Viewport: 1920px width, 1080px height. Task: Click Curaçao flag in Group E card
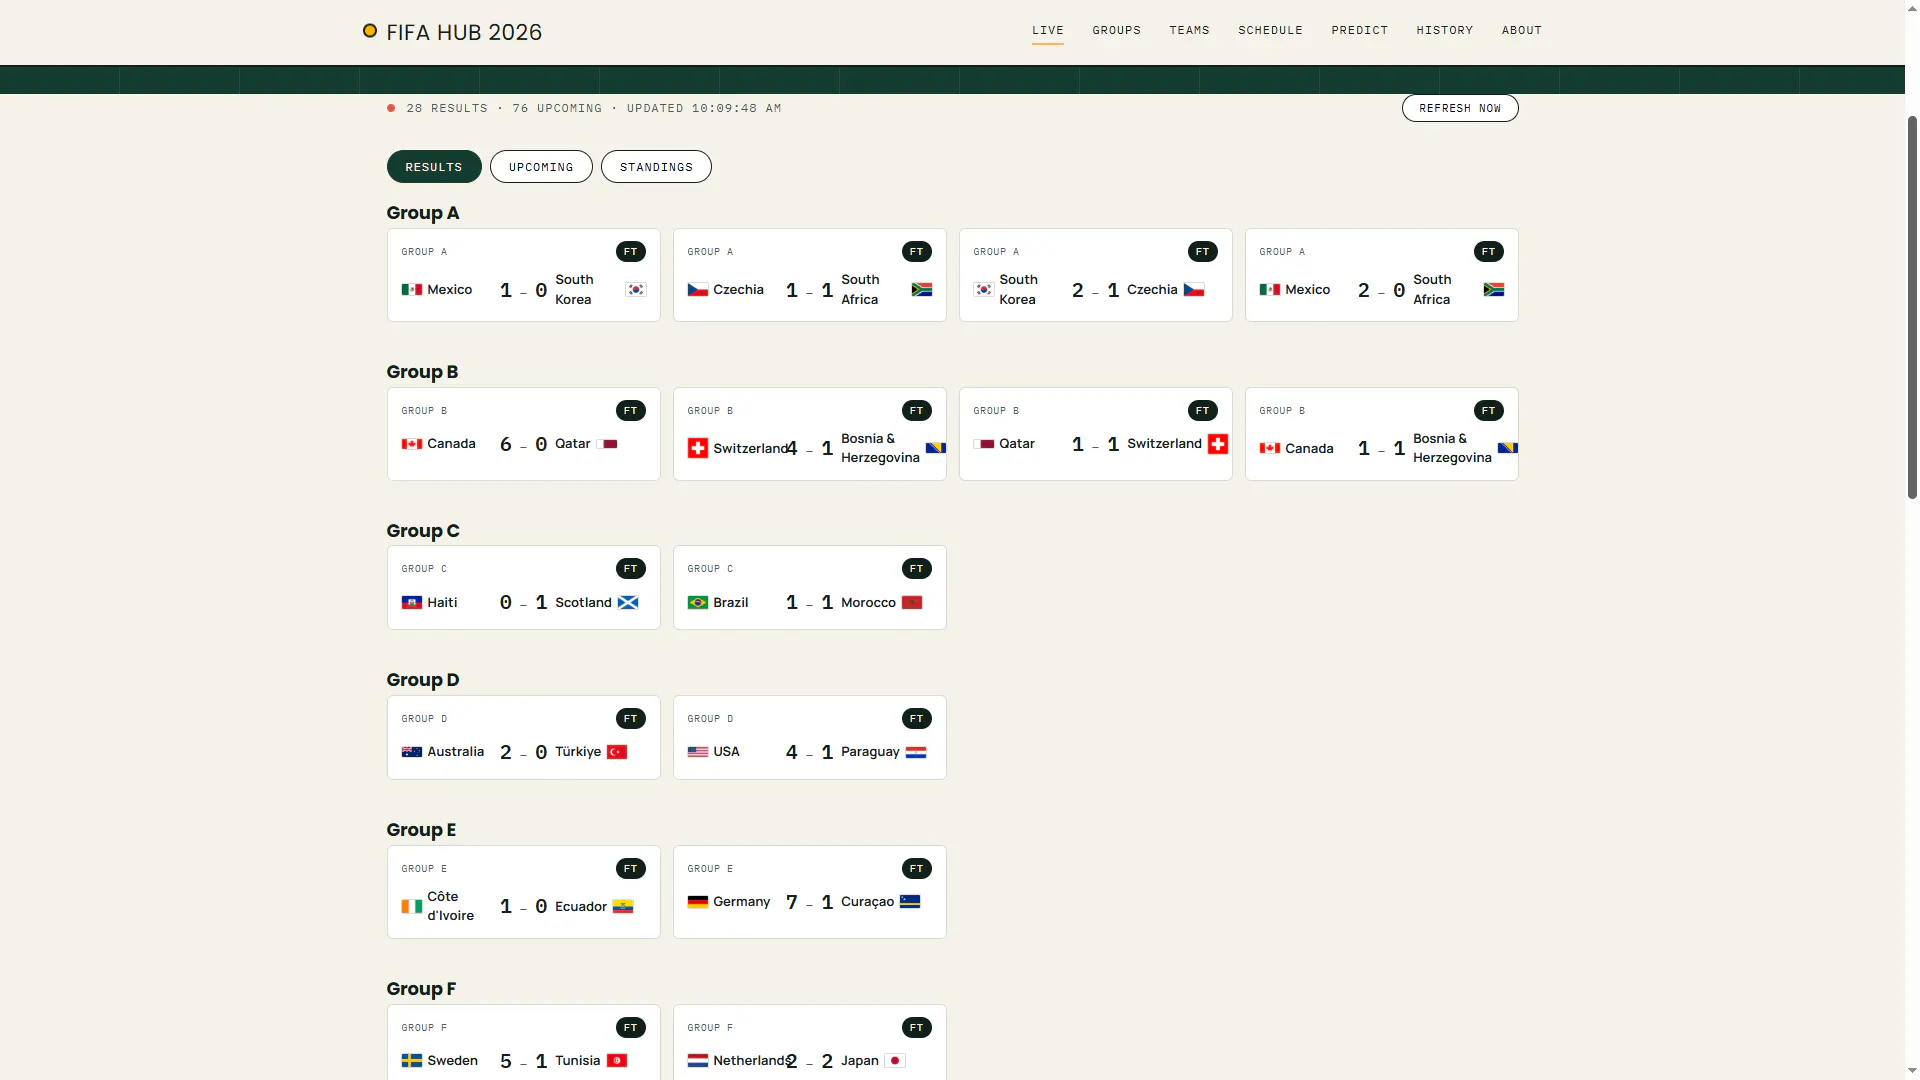[910, 902]
